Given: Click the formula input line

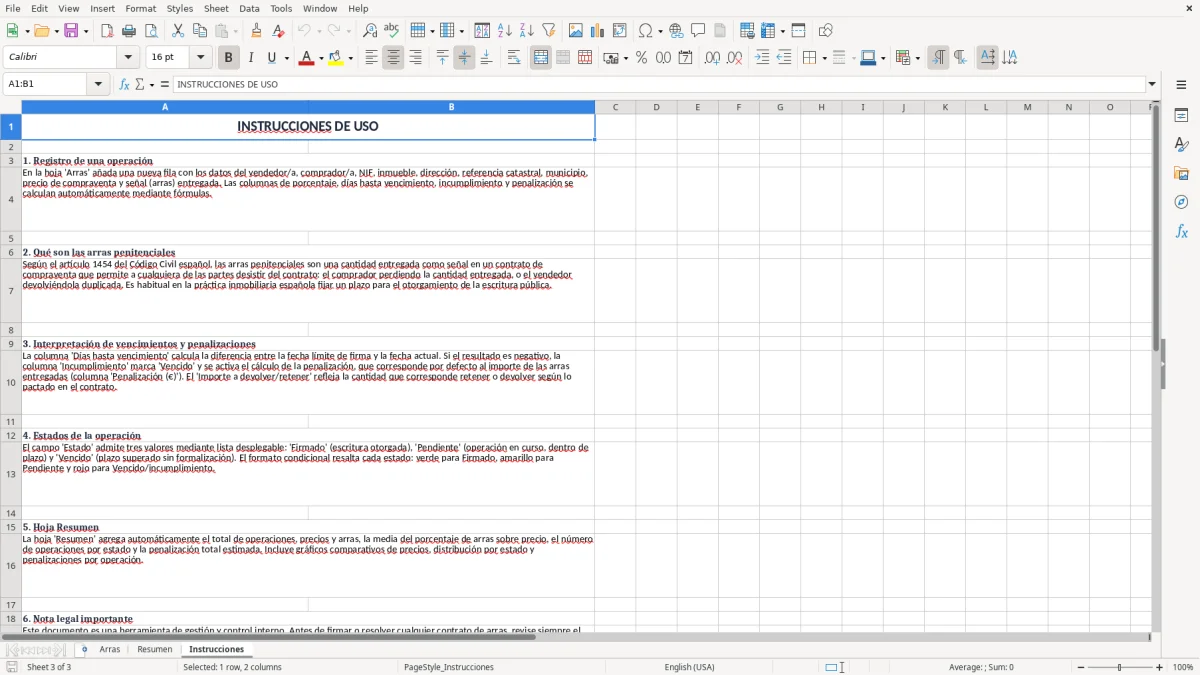Looking at the screenshot, I should click(660, 84).
